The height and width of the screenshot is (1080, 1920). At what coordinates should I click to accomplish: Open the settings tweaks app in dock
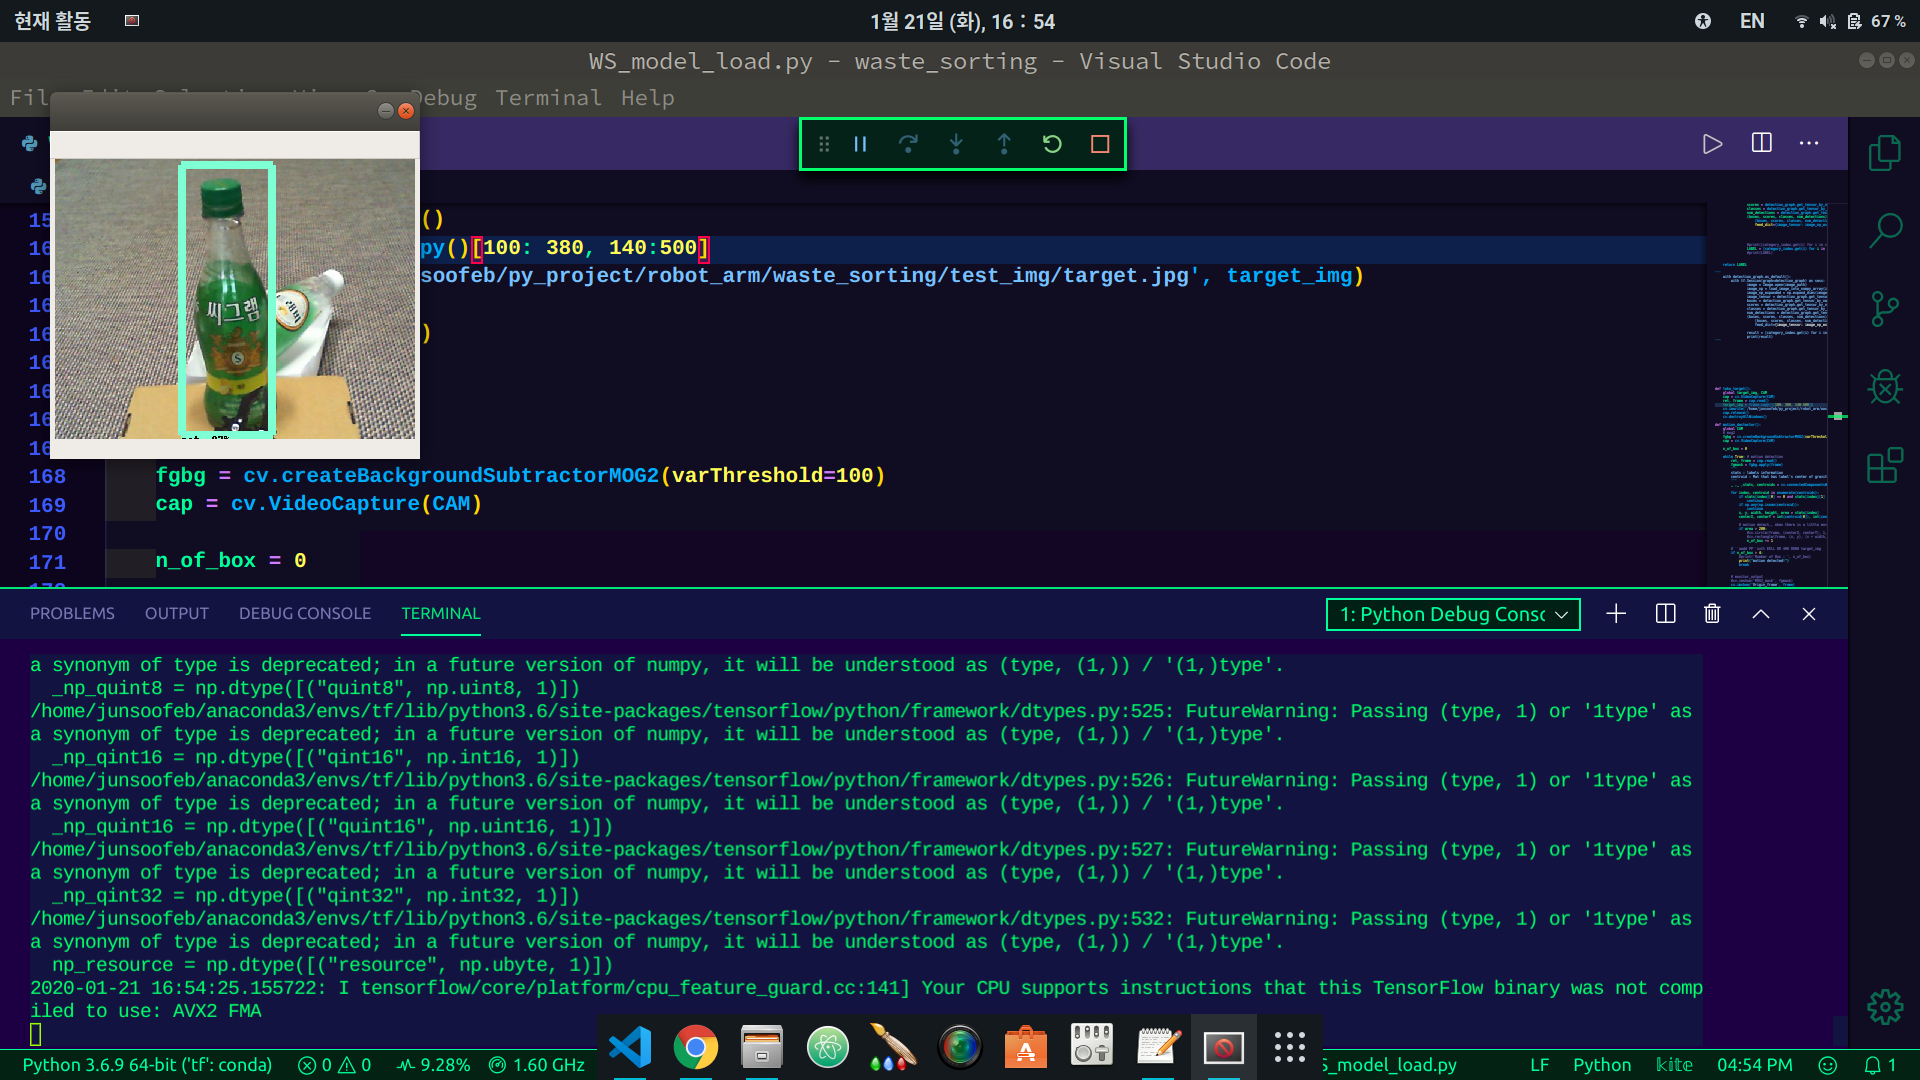(1092, 1047)
